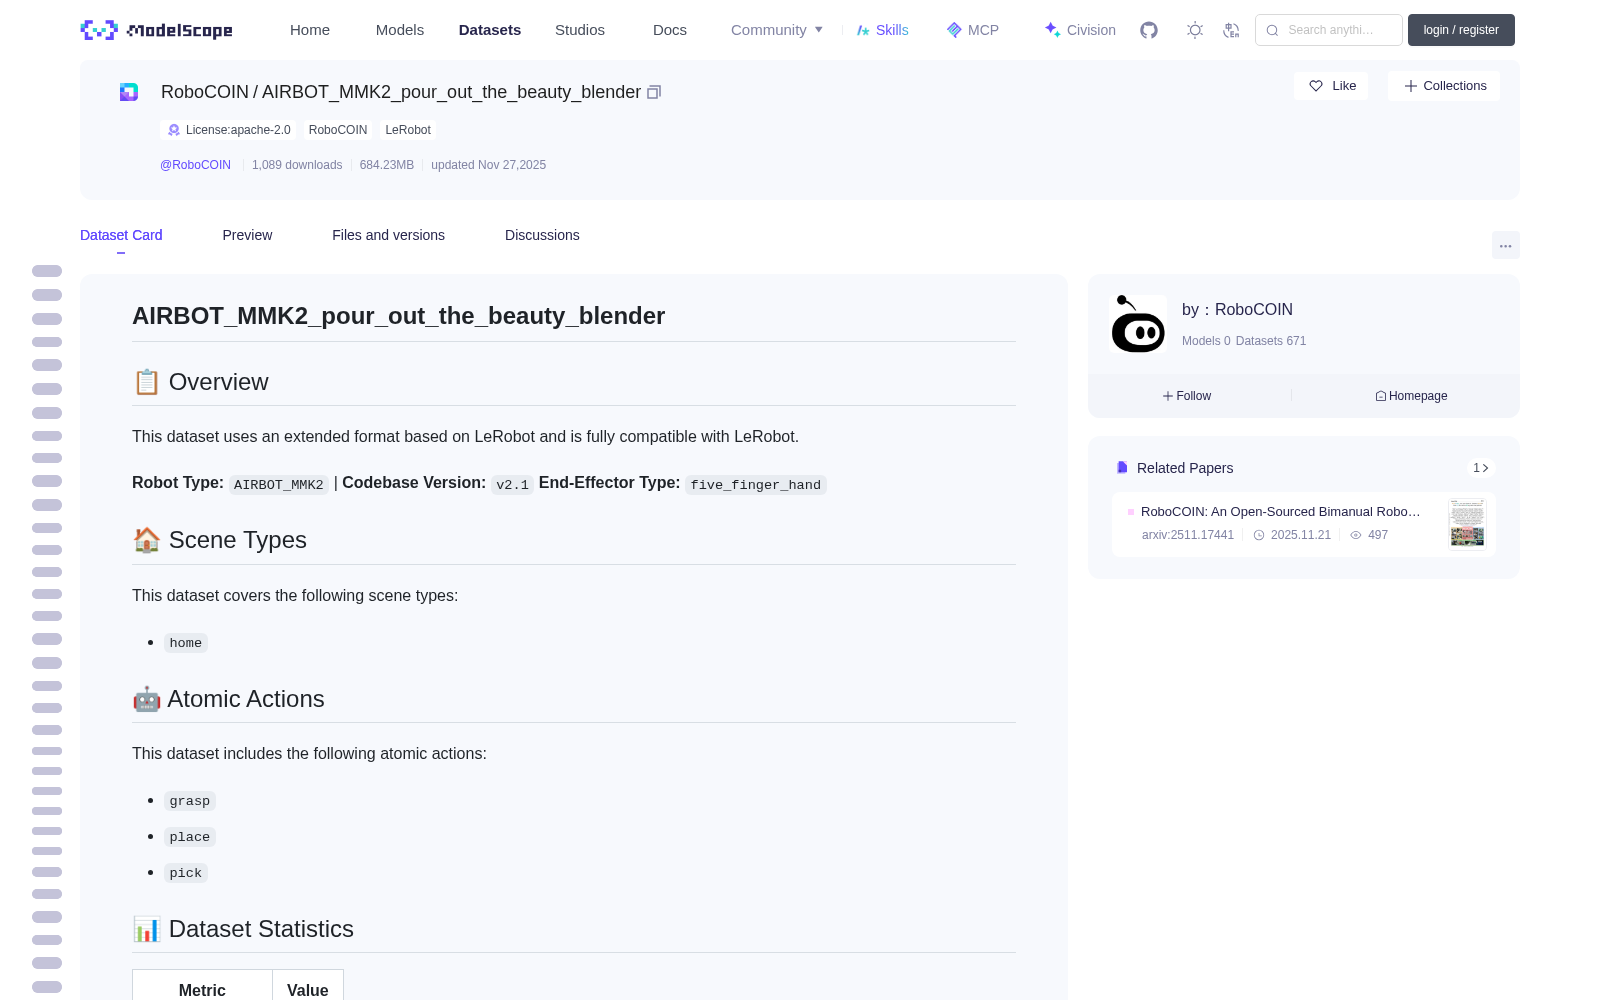Click the Civision sparkle icon

pyautogui.click(x=1052, y=30)
